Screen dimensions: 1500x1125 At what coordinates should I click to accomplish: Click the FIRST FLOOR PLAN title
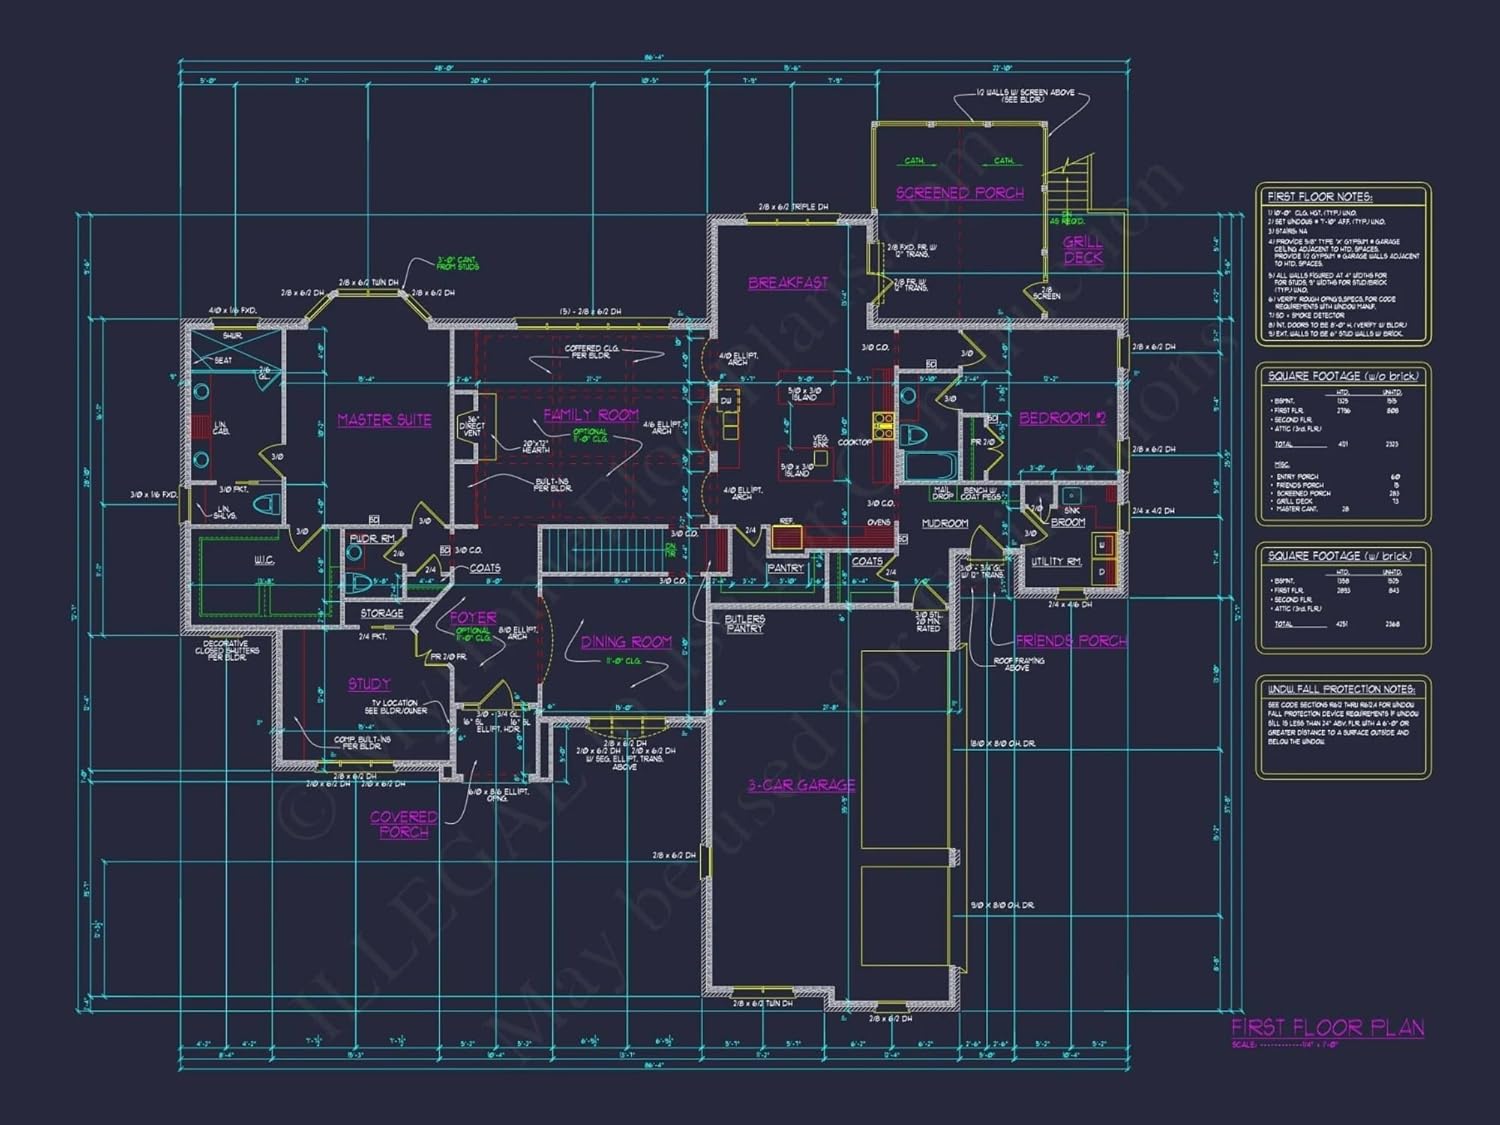pyautogui.click(x=1327, y=1027)
